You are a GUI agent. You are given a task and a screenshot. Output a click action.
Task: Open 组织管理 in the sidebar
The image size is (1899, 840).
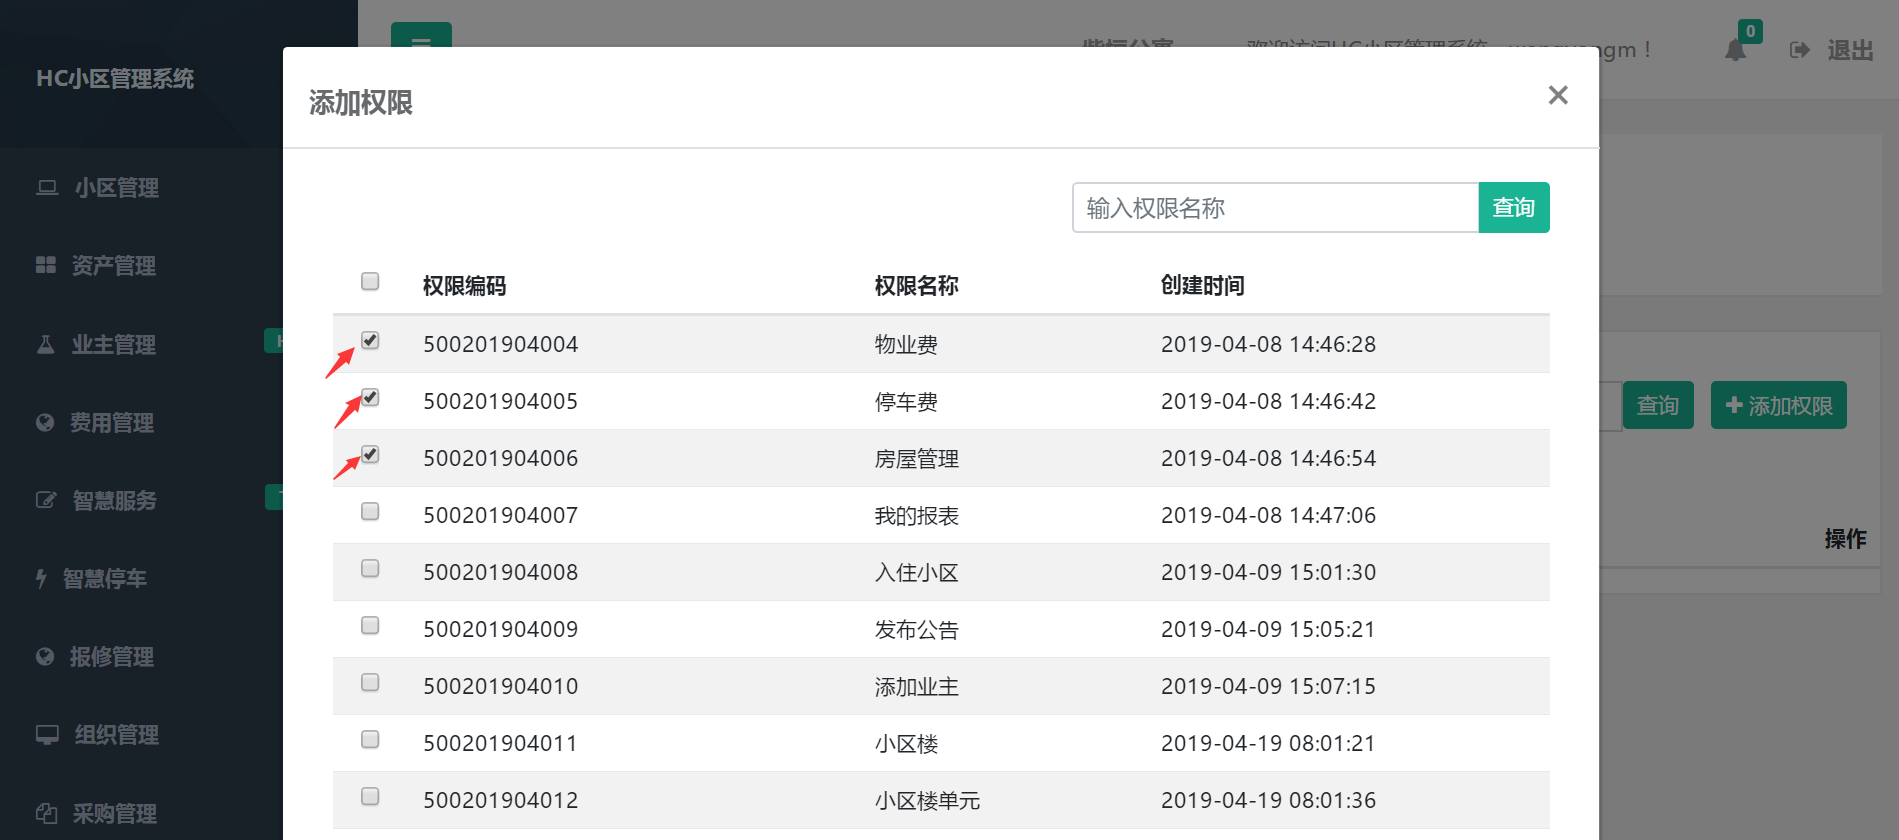pyautogui.click(x=116, y=735)
